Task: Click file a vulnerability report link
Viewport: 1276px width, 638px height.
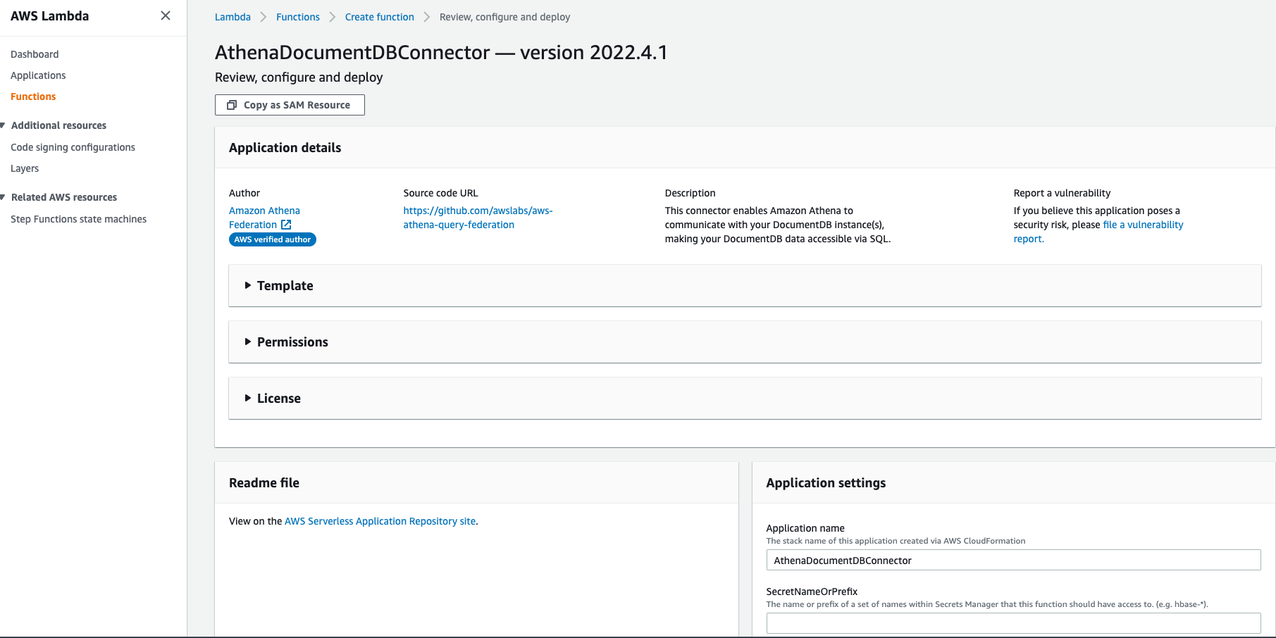Action: click(x=1142, y=225)
